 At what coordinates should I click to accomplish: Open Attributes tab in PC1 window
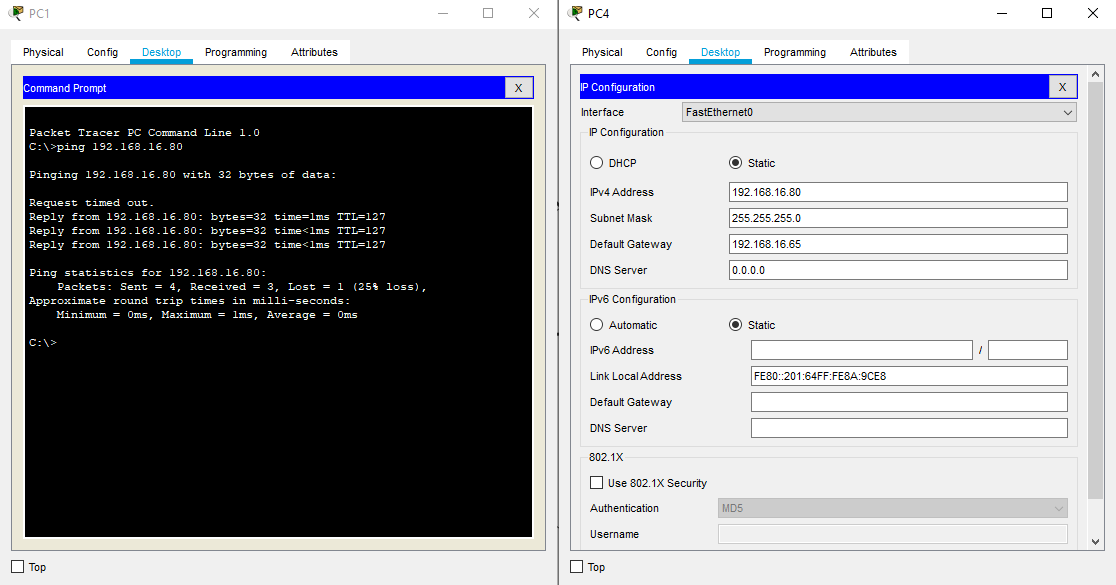[314, 52]
